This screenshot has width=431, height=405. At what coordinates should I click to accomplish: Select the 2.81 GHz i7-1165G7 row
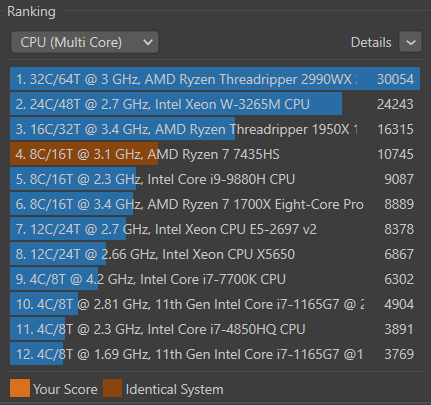click(x=215, y=304)
